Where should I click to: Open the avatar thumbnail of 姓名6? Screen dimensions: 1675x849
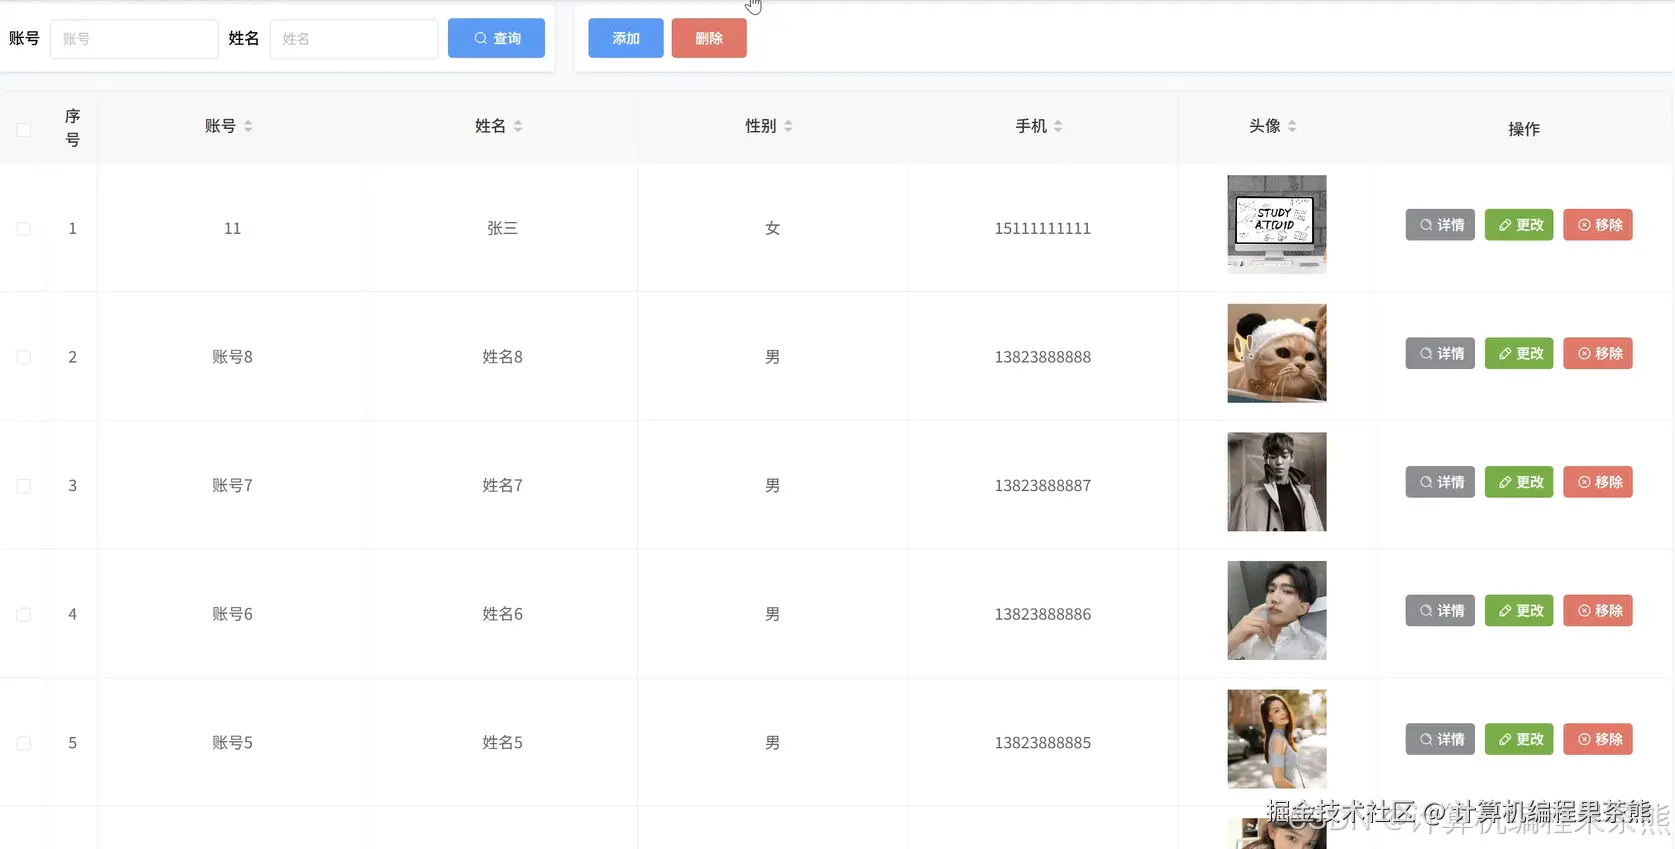1277,610
